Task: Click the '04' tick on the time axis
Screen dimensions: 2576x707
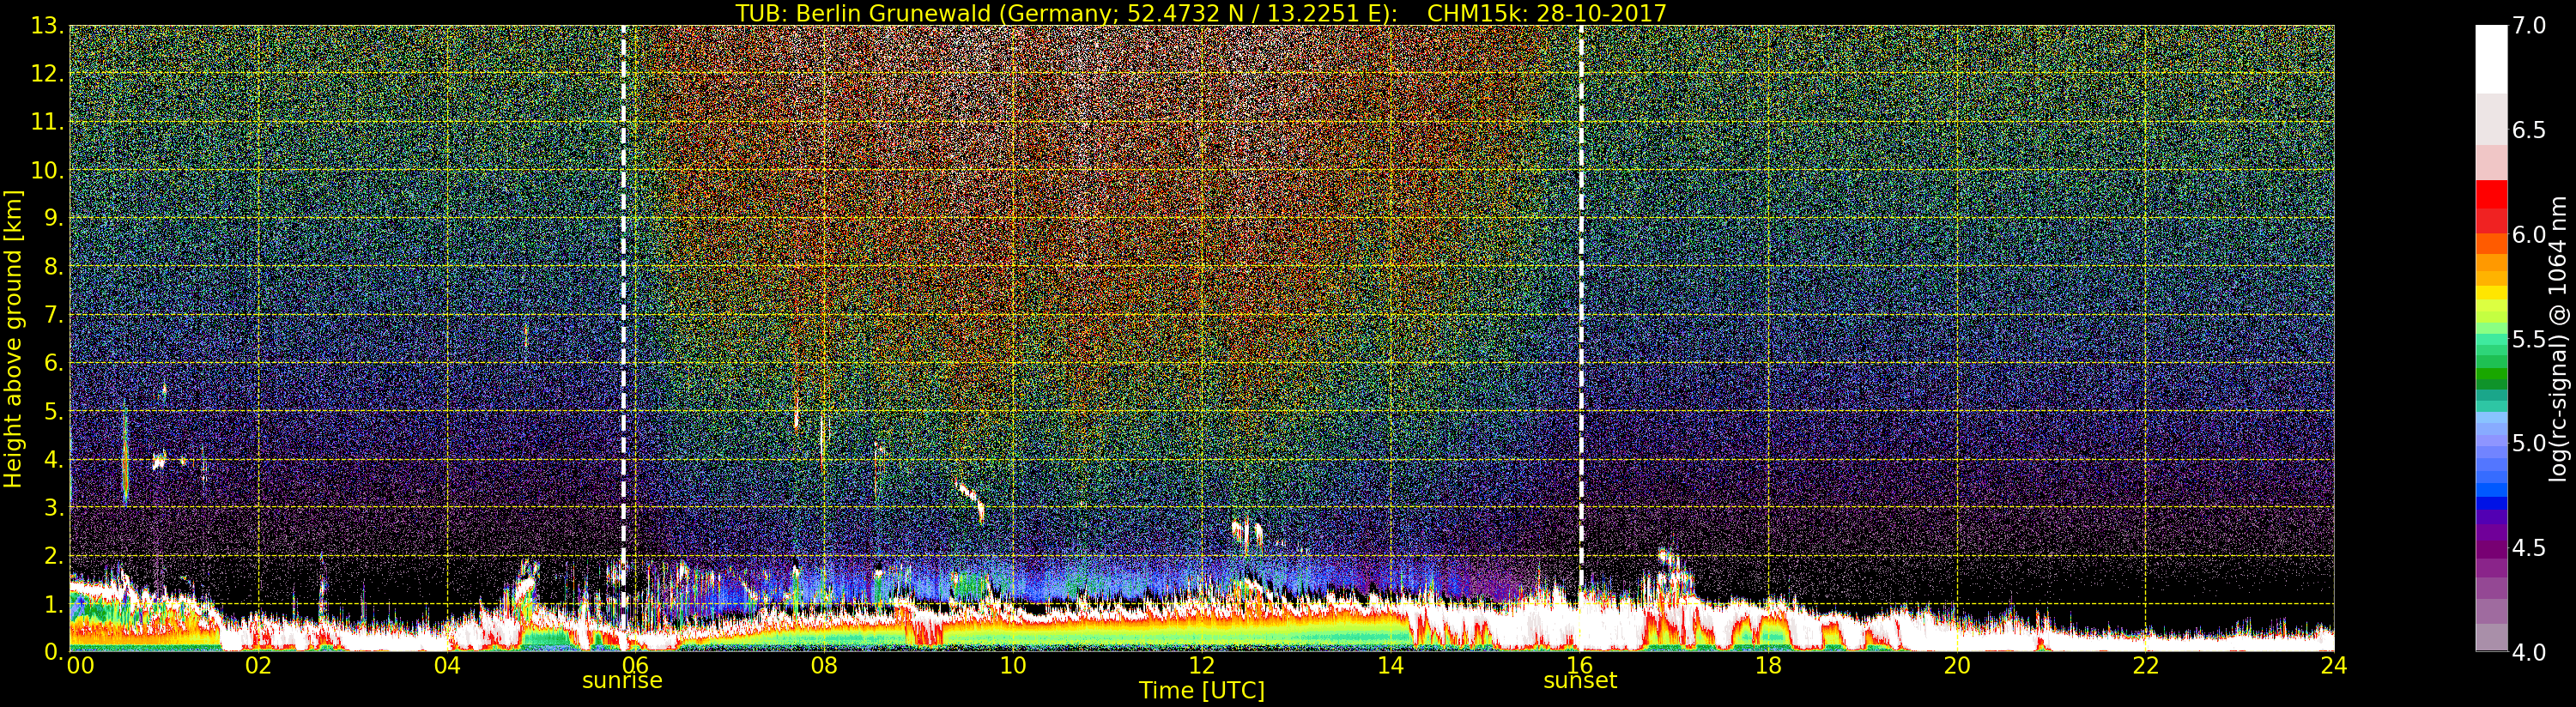Action: [447, 665]
